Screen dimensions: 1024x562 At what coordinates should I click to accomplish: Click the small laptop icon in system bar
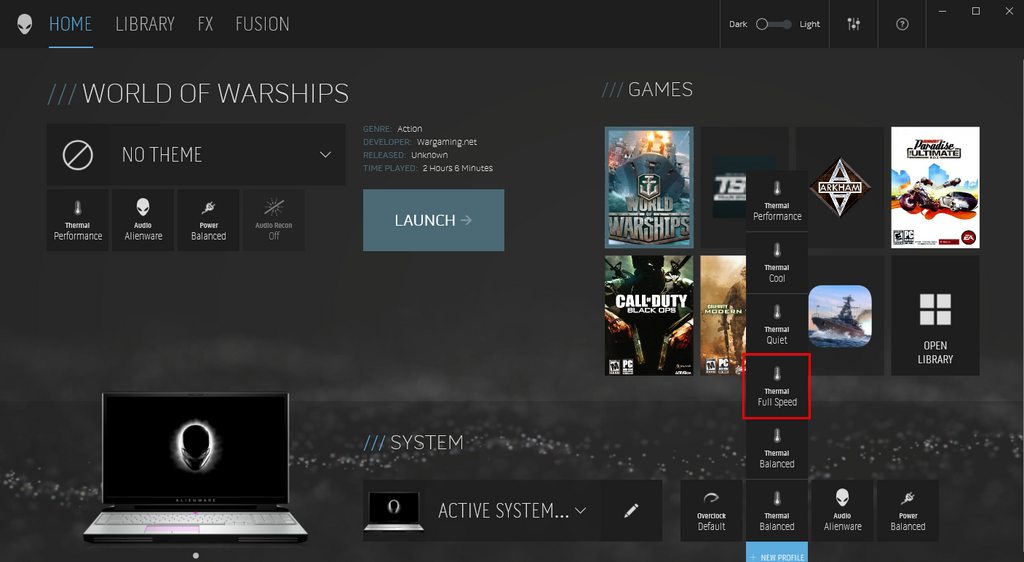(393, 511)
